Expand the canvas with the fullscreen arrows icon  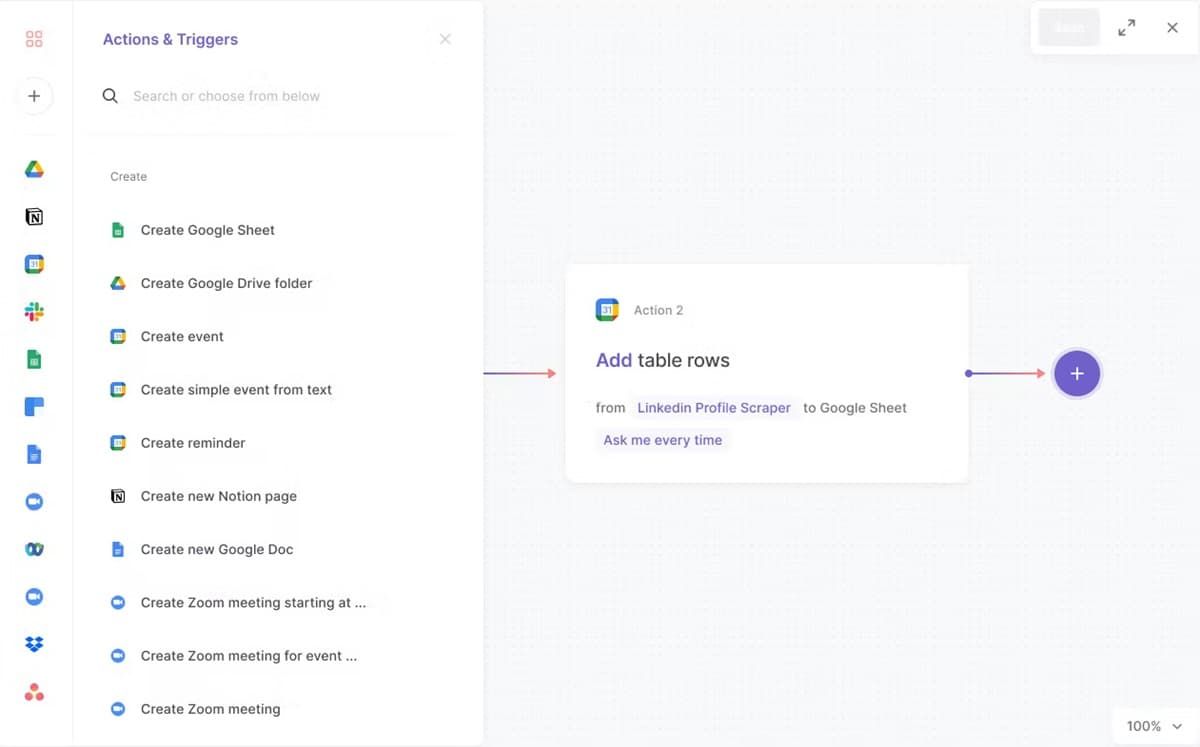click(1127, 28)
